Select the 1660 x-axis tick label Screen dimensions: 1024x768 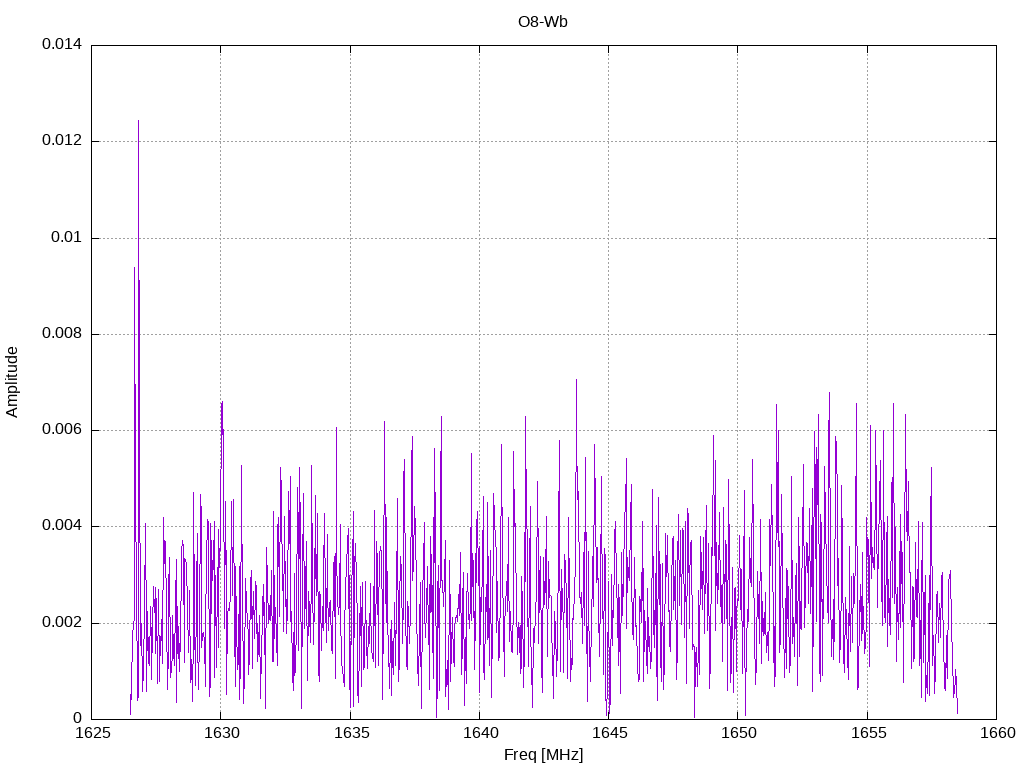995,733
